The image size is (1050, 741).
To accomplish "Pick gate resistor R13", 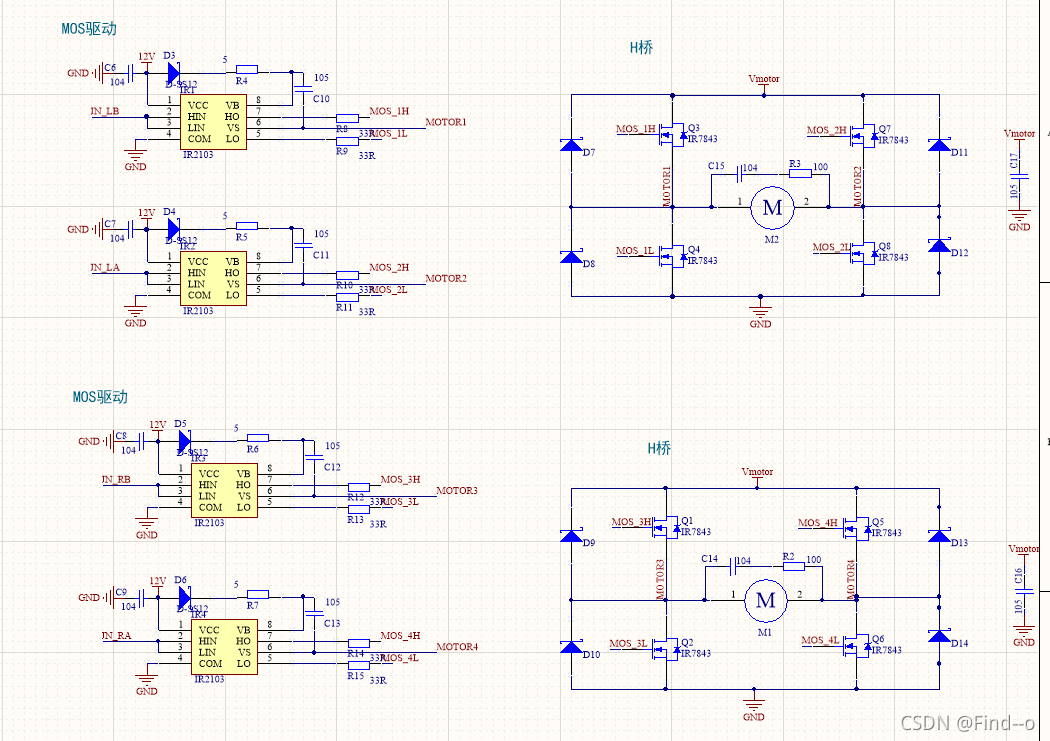I will (x=358, y=509).
